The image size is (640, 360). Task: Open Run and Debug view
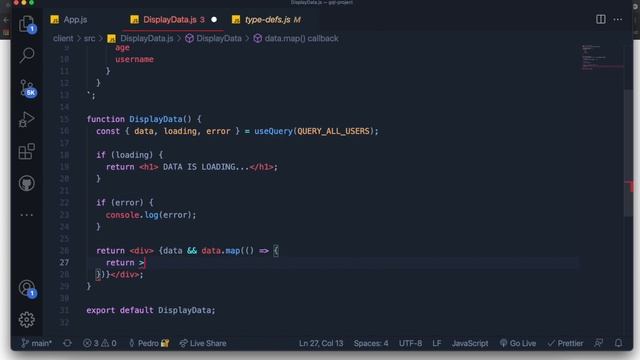point(27,120)
